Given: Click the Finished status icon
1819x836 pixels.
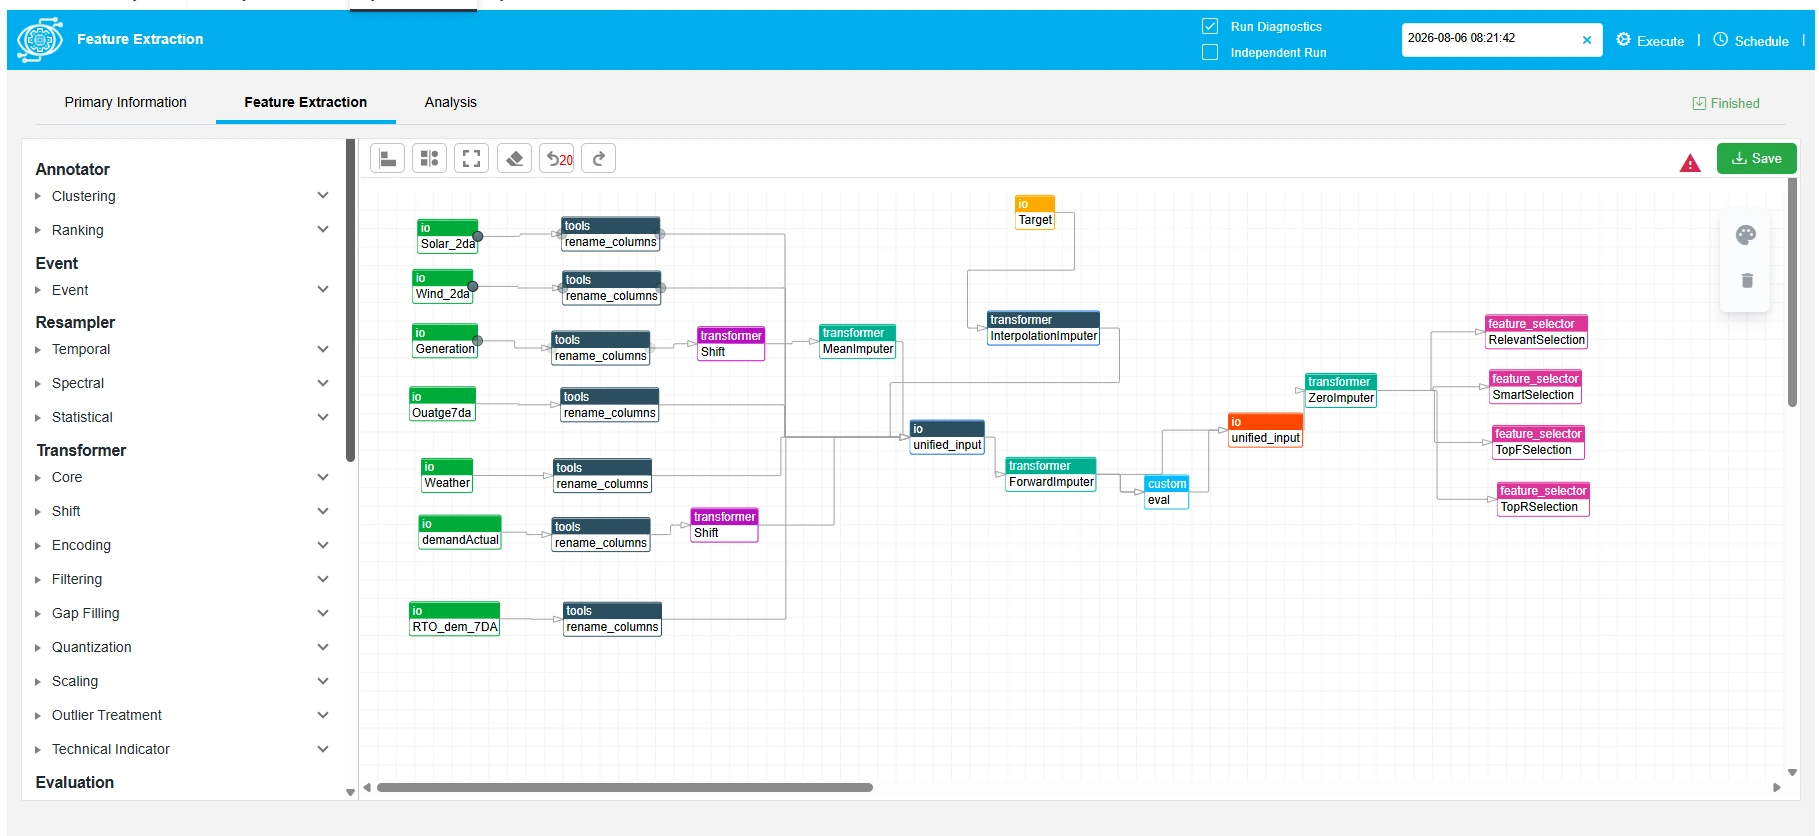Looking at the screenshot, I should coord(1699,103).
